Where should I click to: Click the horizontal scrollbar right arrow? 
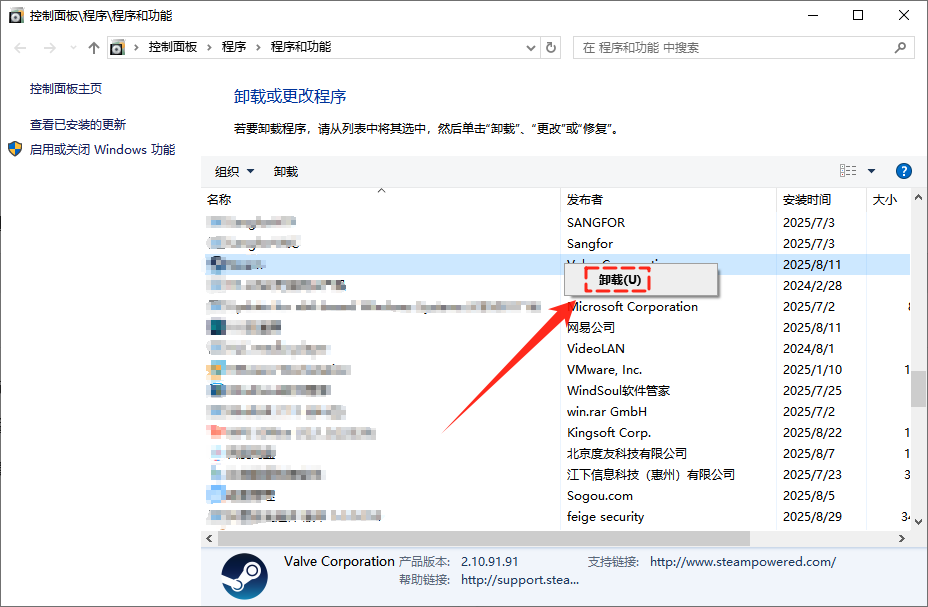point(902,538)
